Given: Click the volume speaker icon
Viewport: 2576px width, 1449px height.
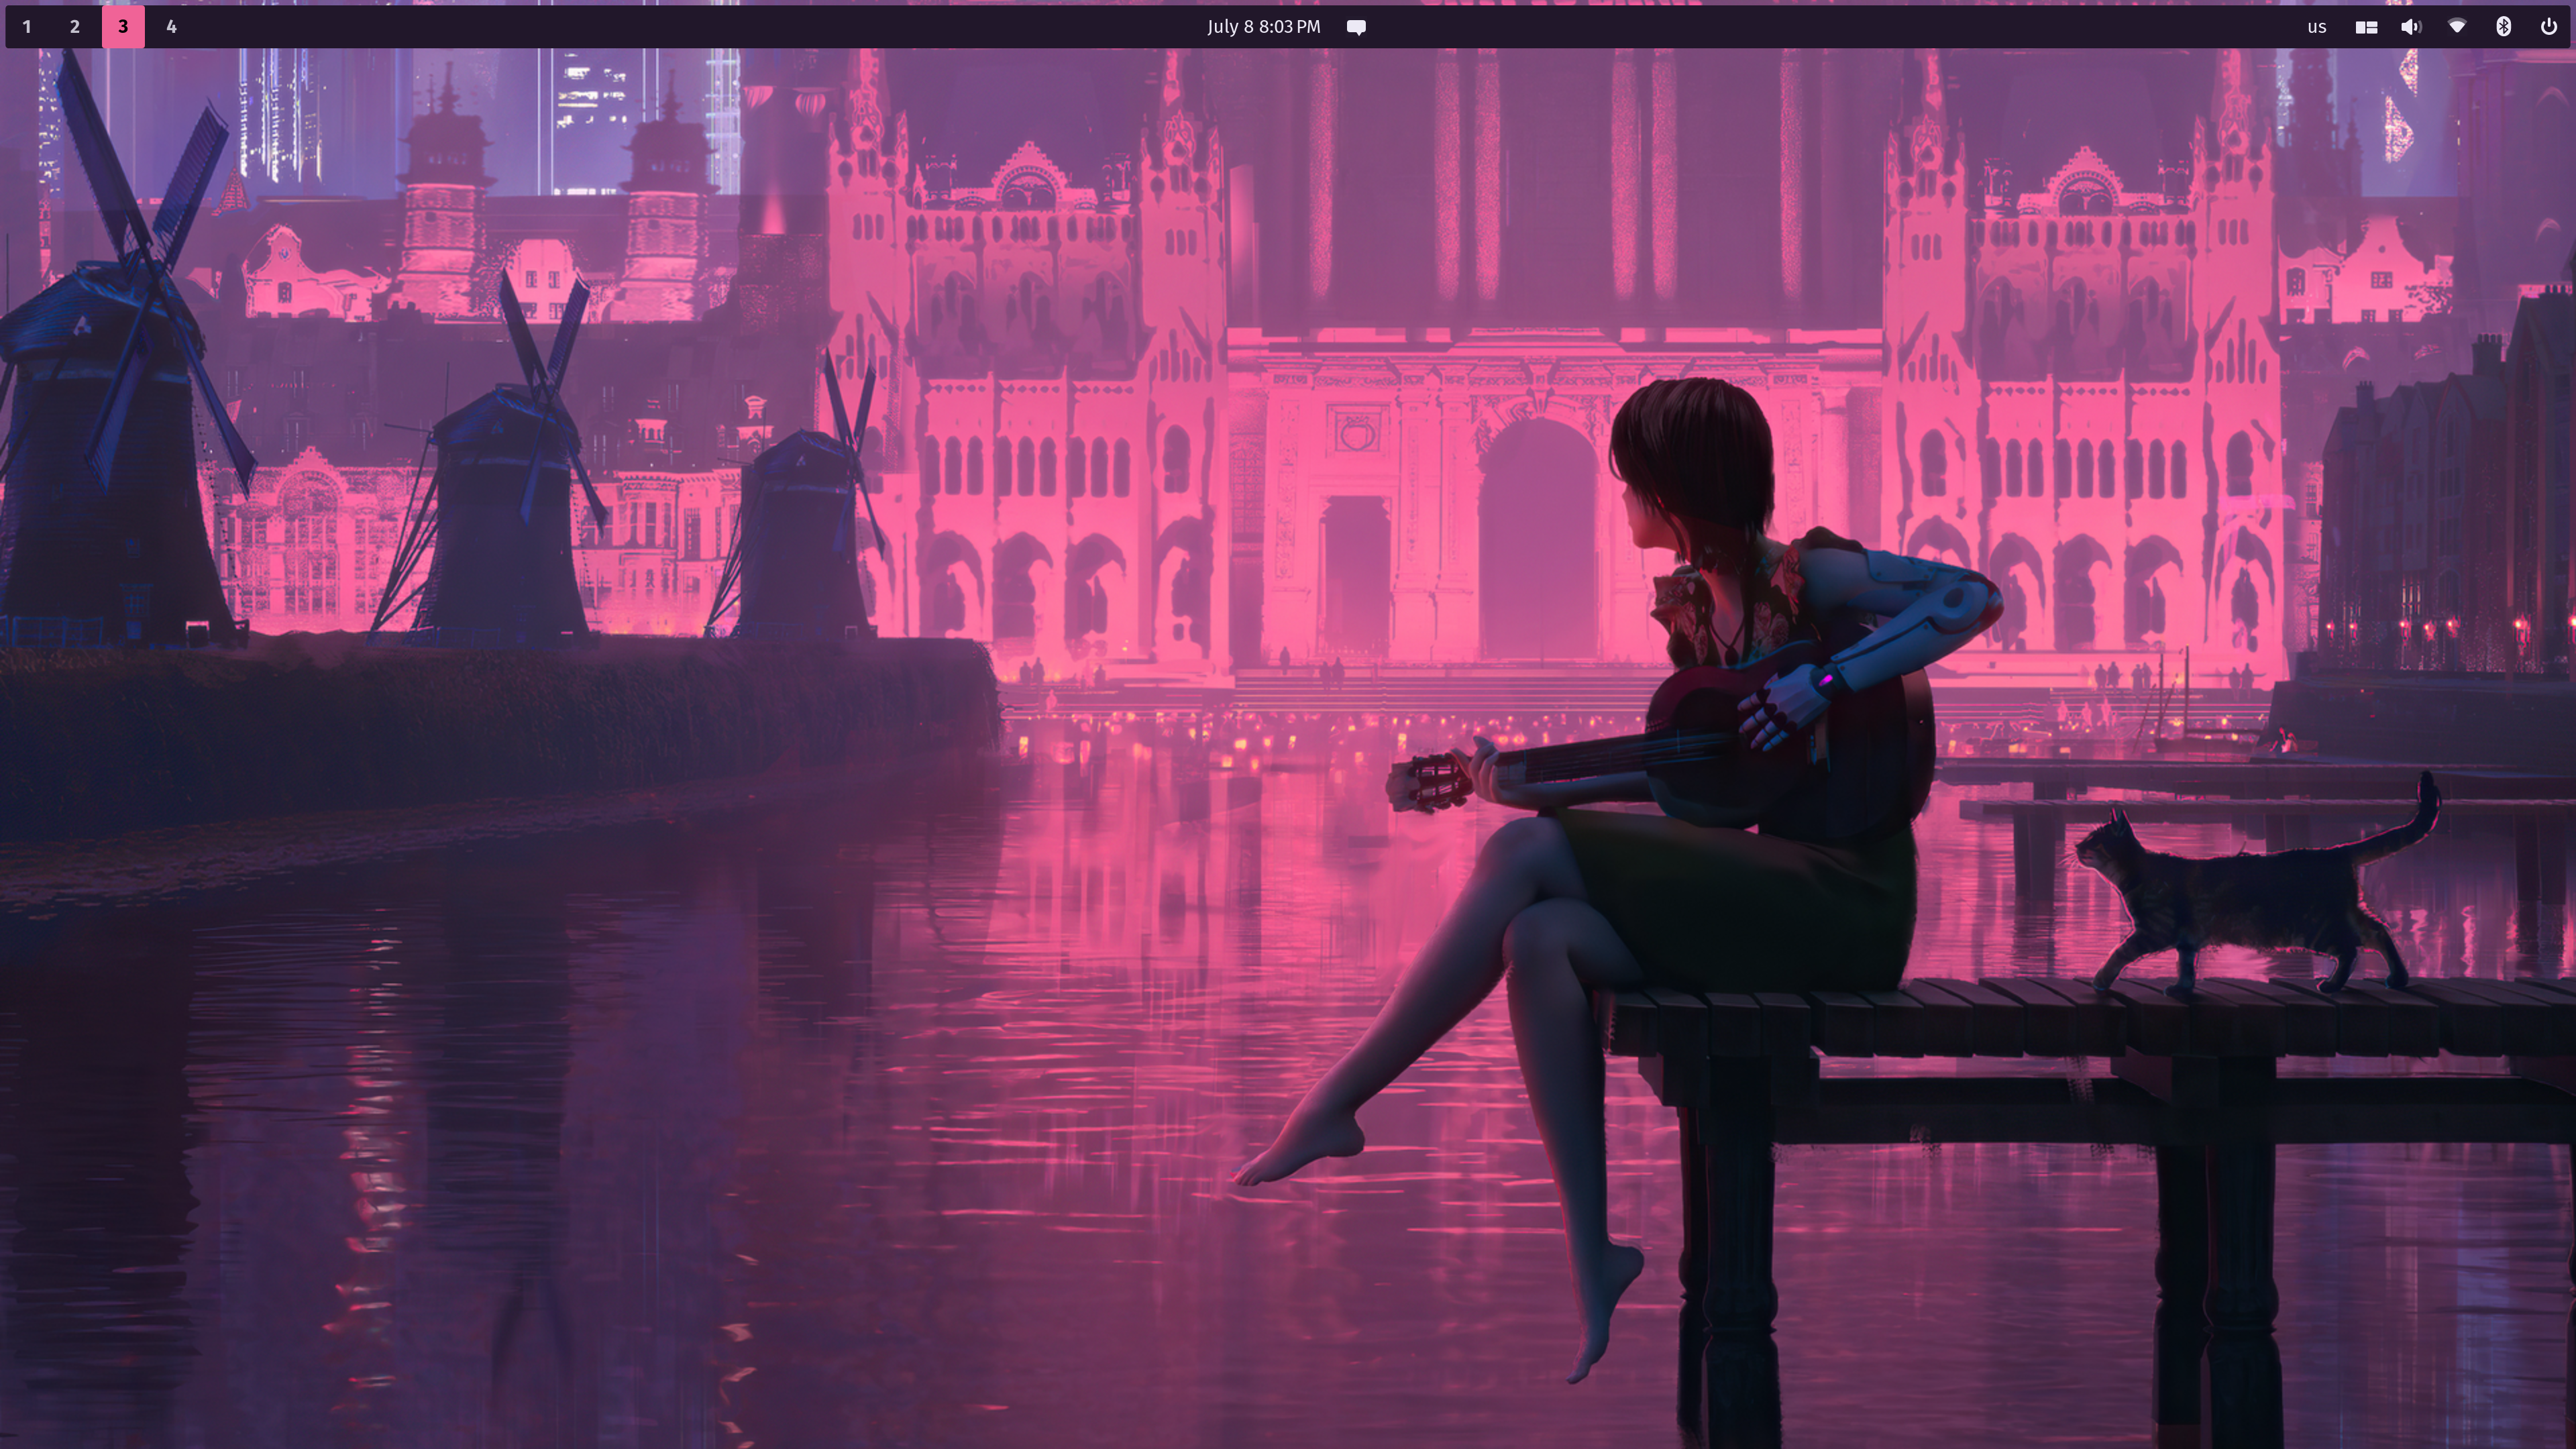Looking at the screenshot, I should 2411,27.
